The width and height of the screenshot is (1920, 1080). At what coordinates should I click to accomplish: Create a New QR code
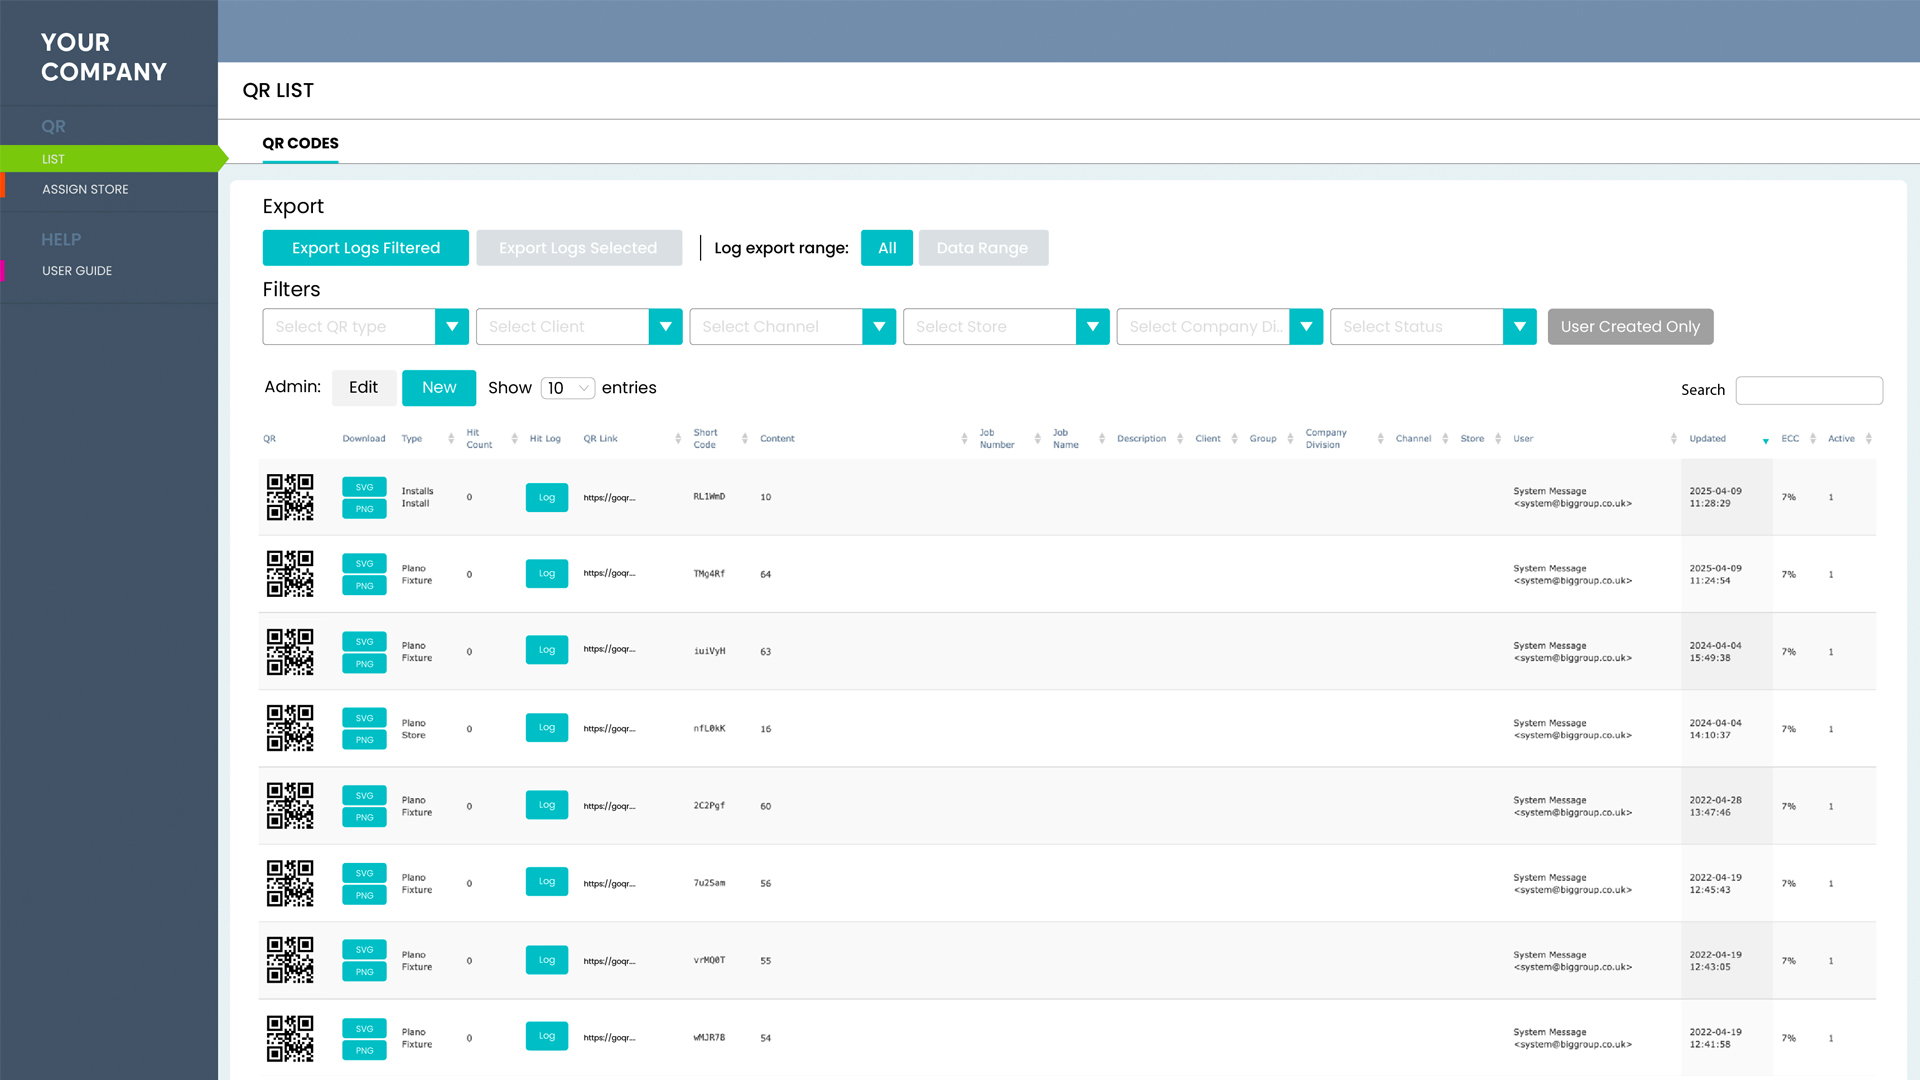[439, 388]
